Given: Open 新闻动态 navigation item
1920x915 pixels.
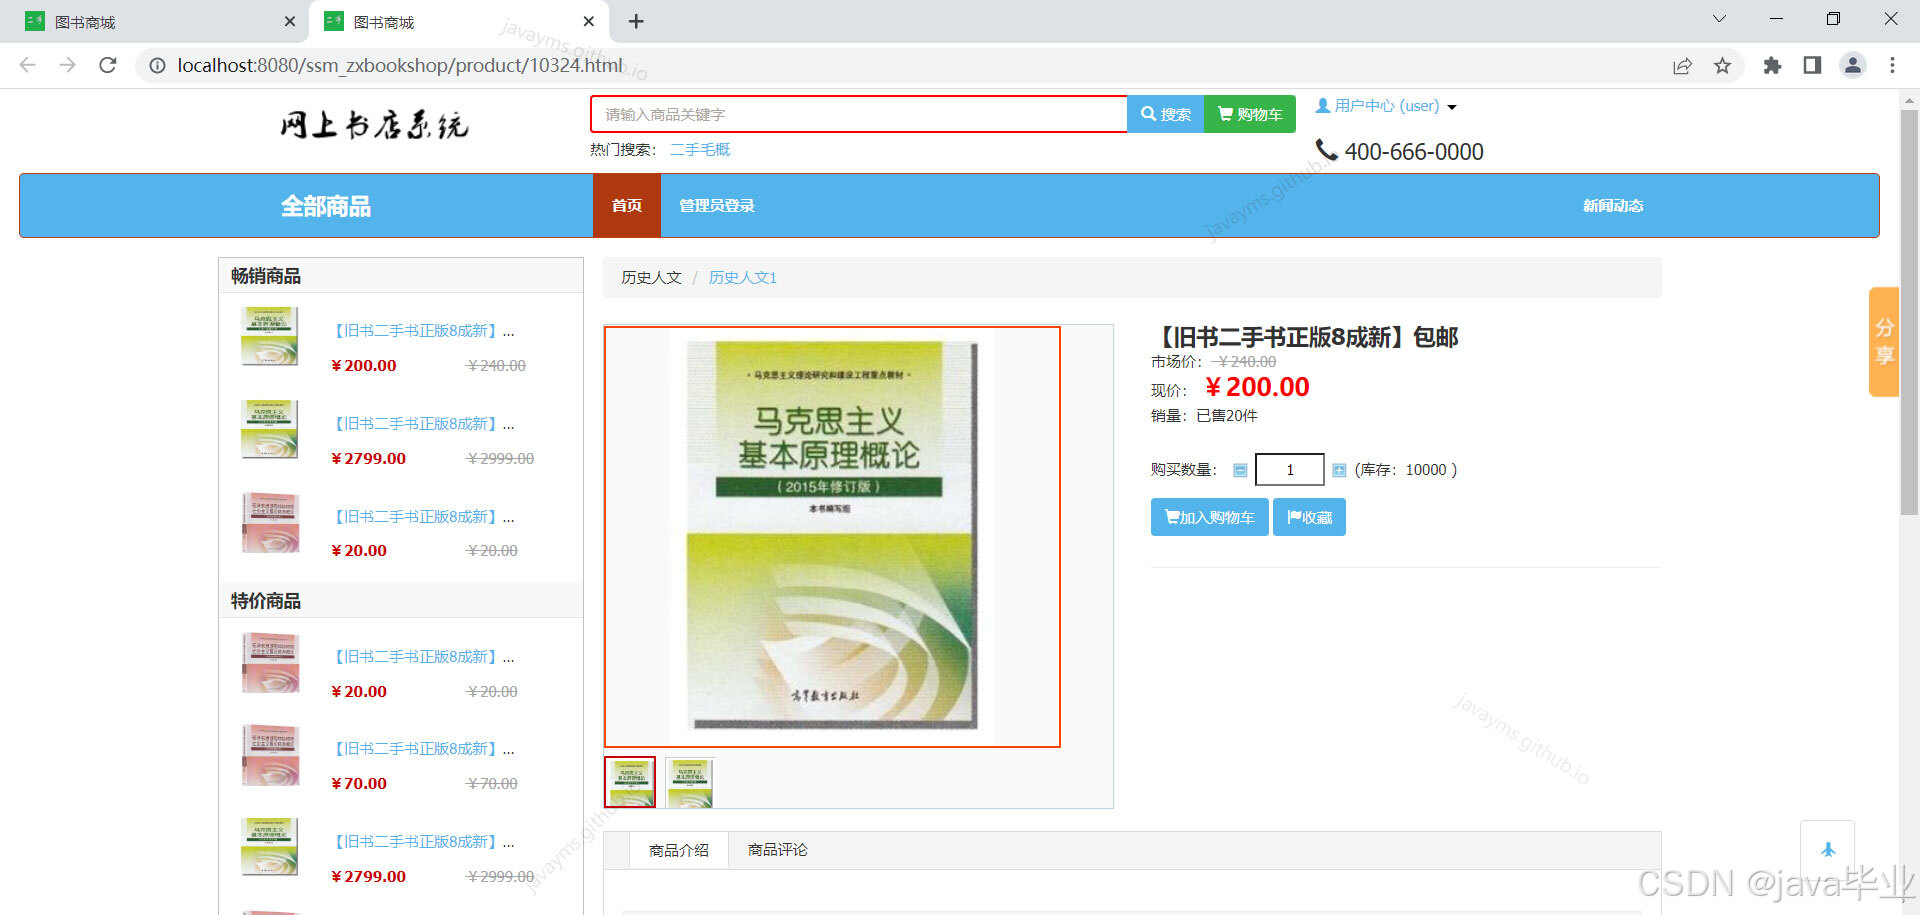Looking at the screenshot, I should point(1613,206).
